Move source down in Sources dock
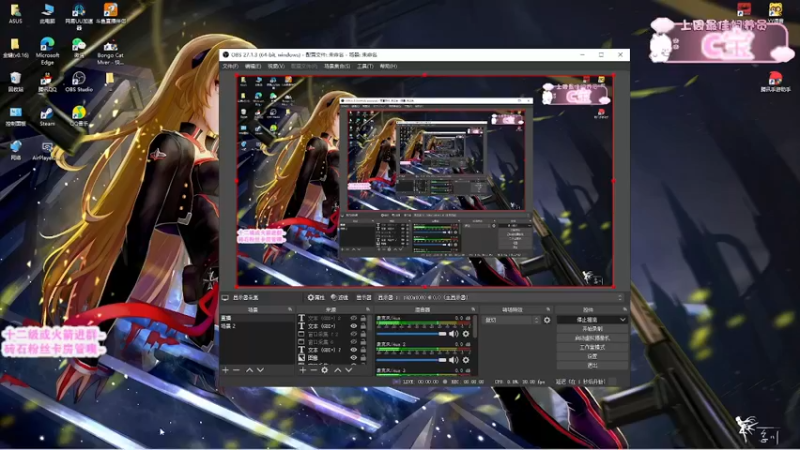Viewport: 800px width, 450px height. click(348, 370)
